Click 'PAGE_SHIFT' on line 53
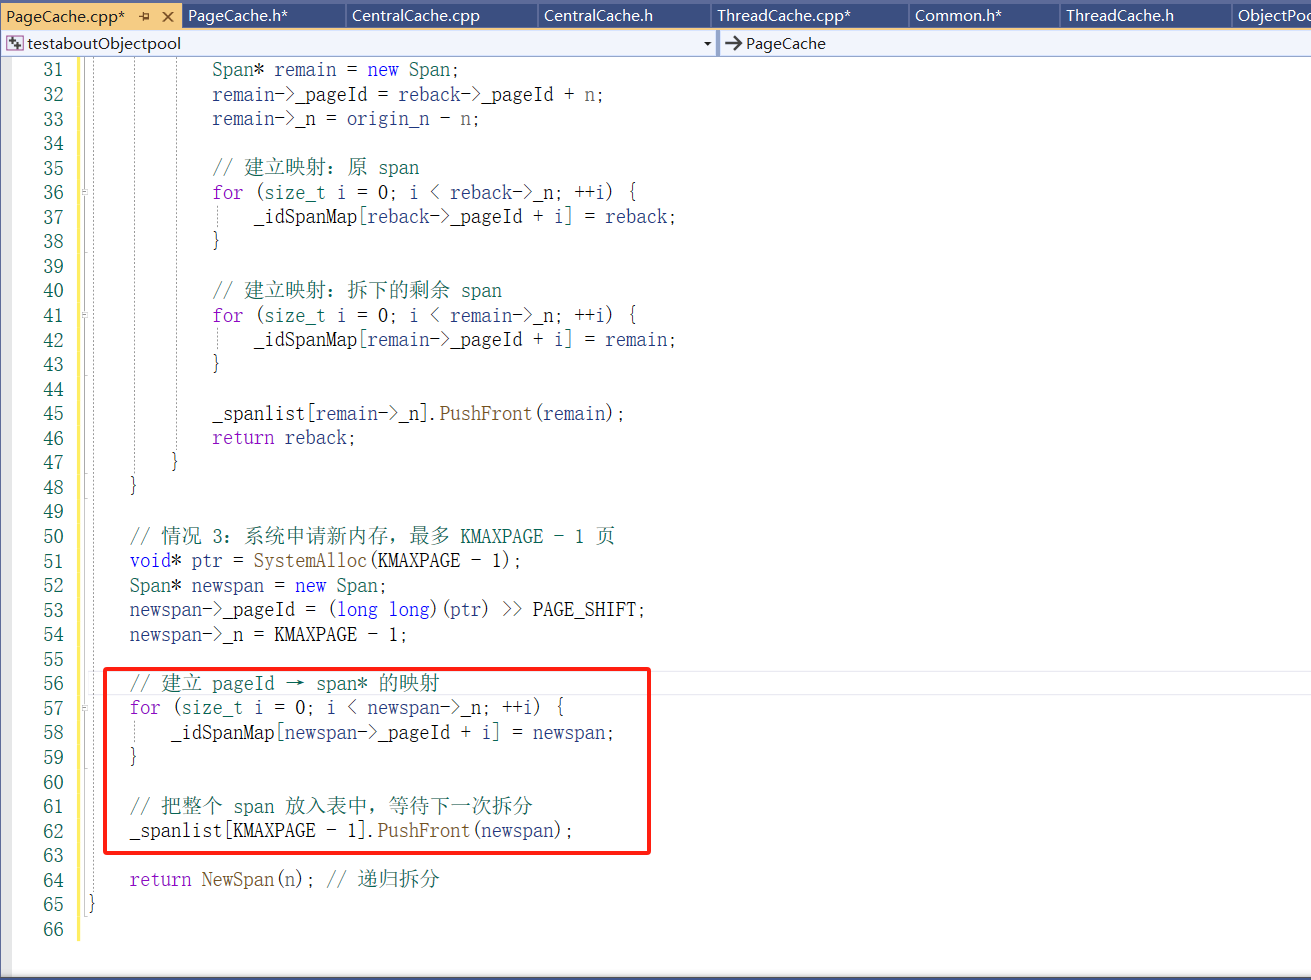 pos(584,610)
